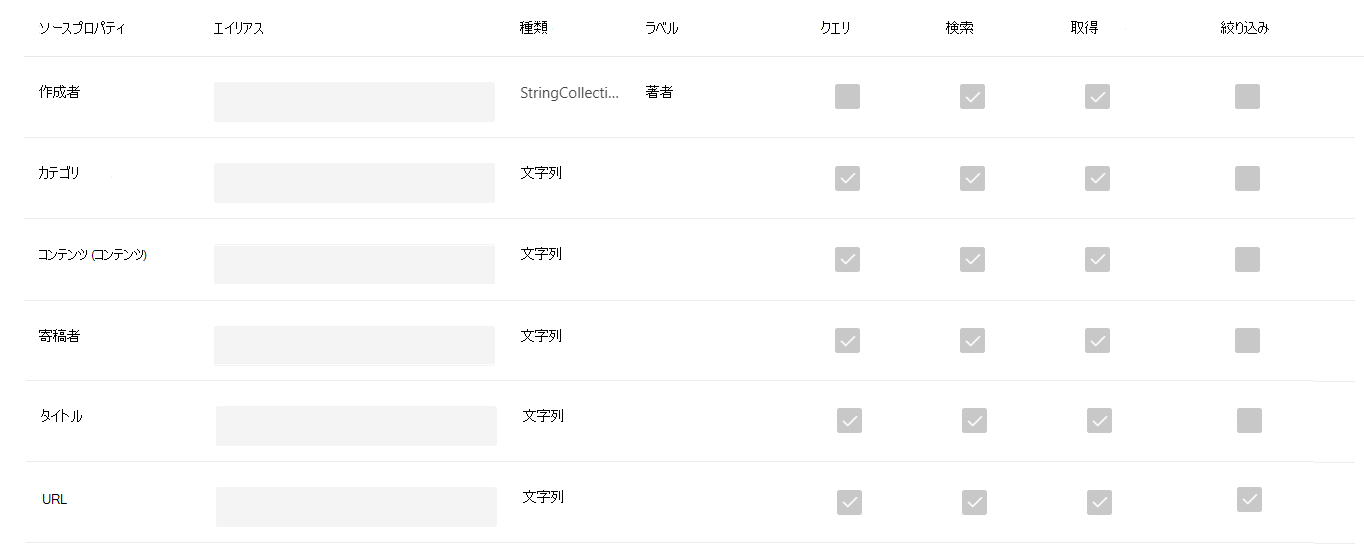This screenshot has height=555, width=1364.
Task: Enable 絞り込み checkbox for タイトル row
Action: (x=1249, y=421)
